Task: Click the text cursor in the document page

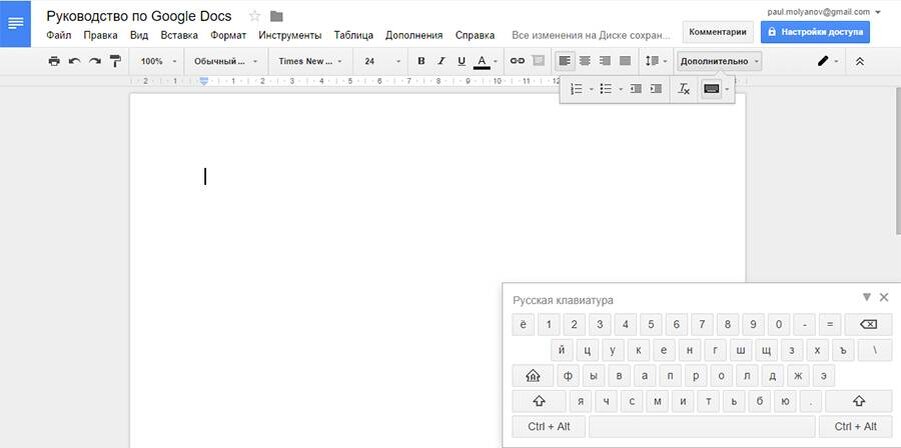Action: (x=205, y=176)
